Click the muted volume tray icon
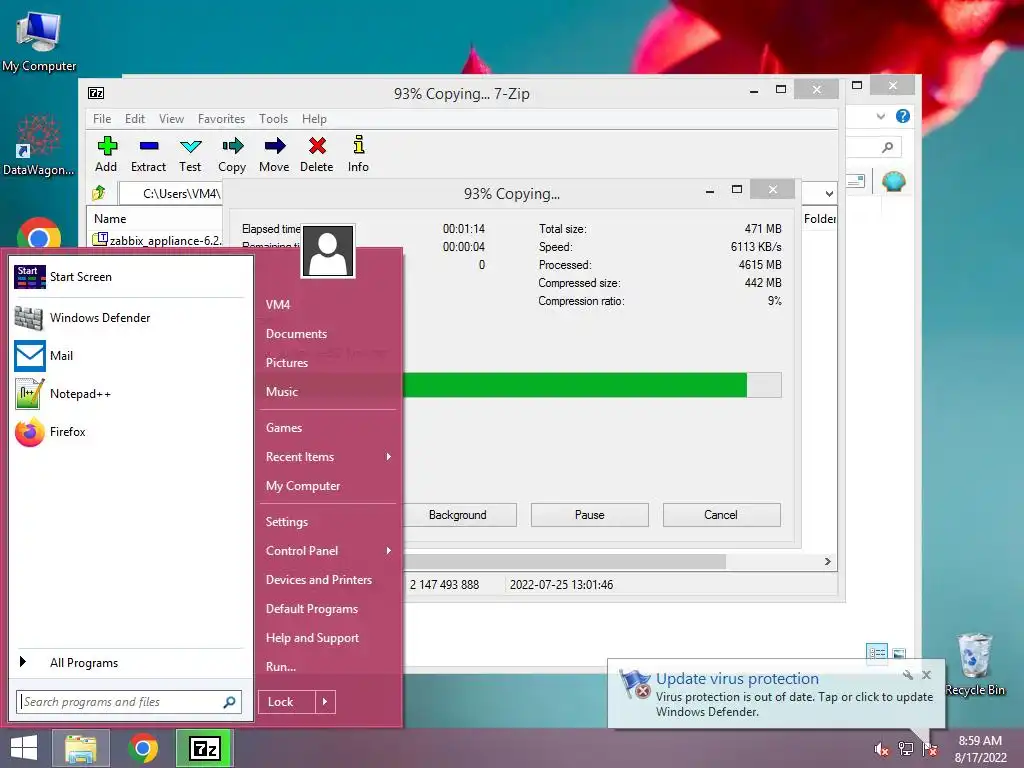The height and width of the screenshot is (768, 1024). [881, 749]
